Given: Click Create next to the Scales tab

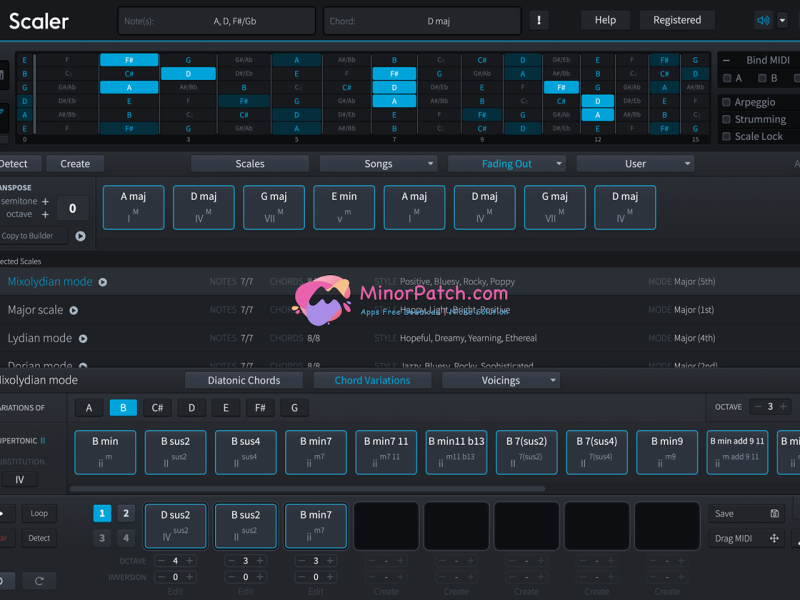Looking at the screenshot, I should coord(75,164).
